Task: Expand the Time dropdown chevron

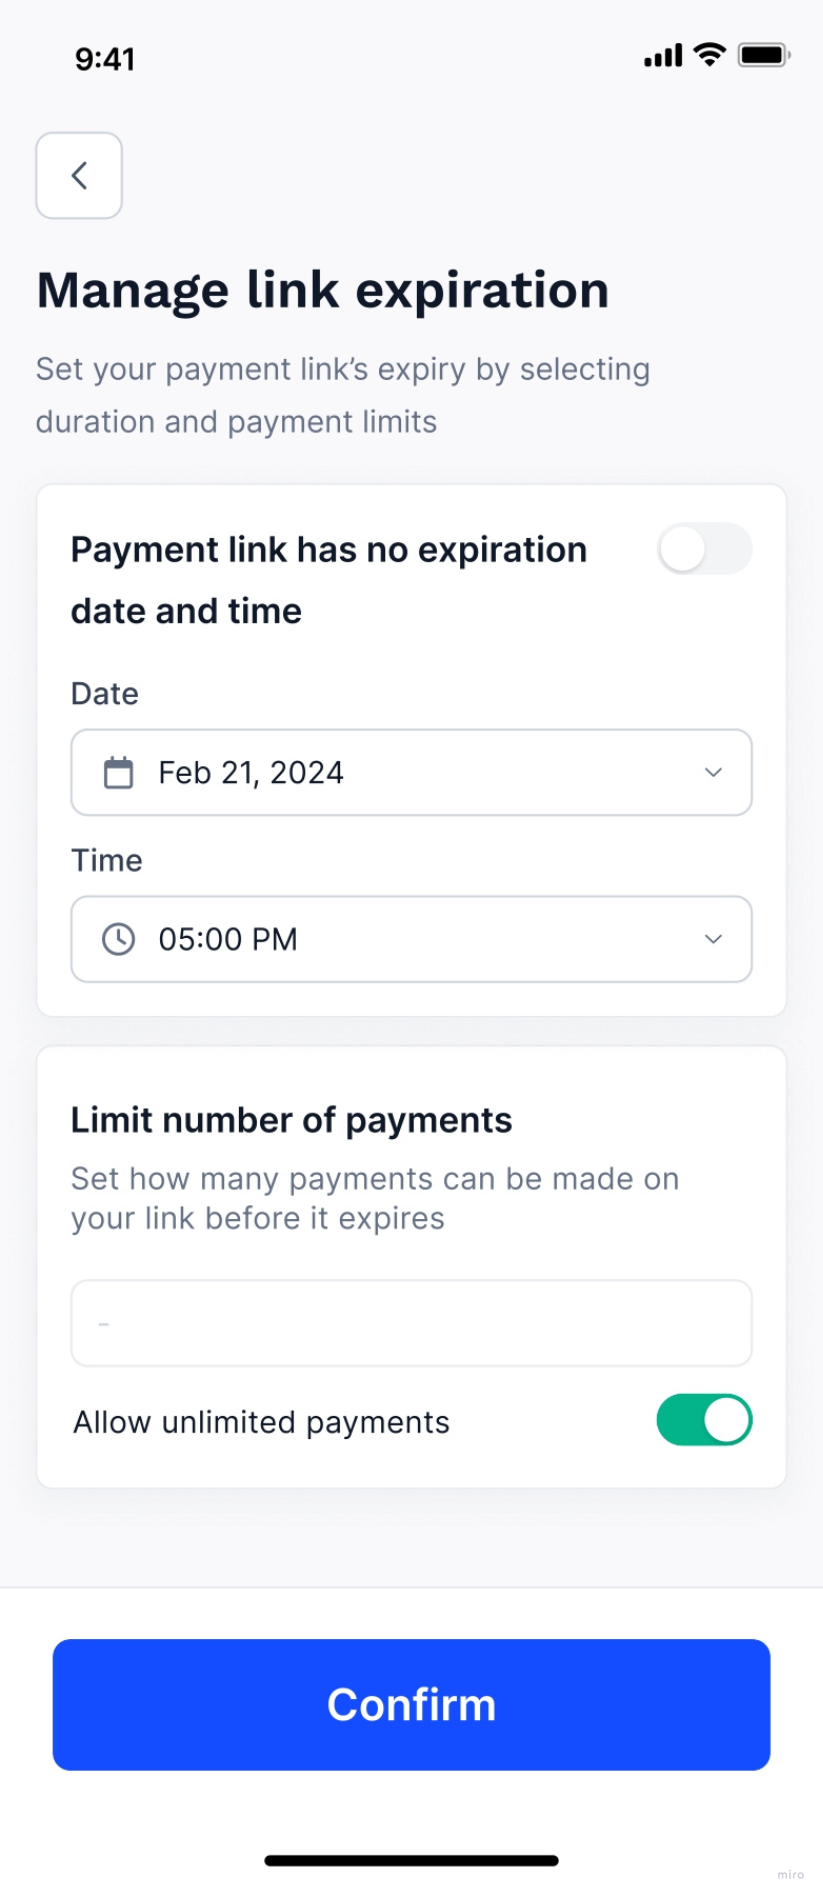Action: [713, 939]
